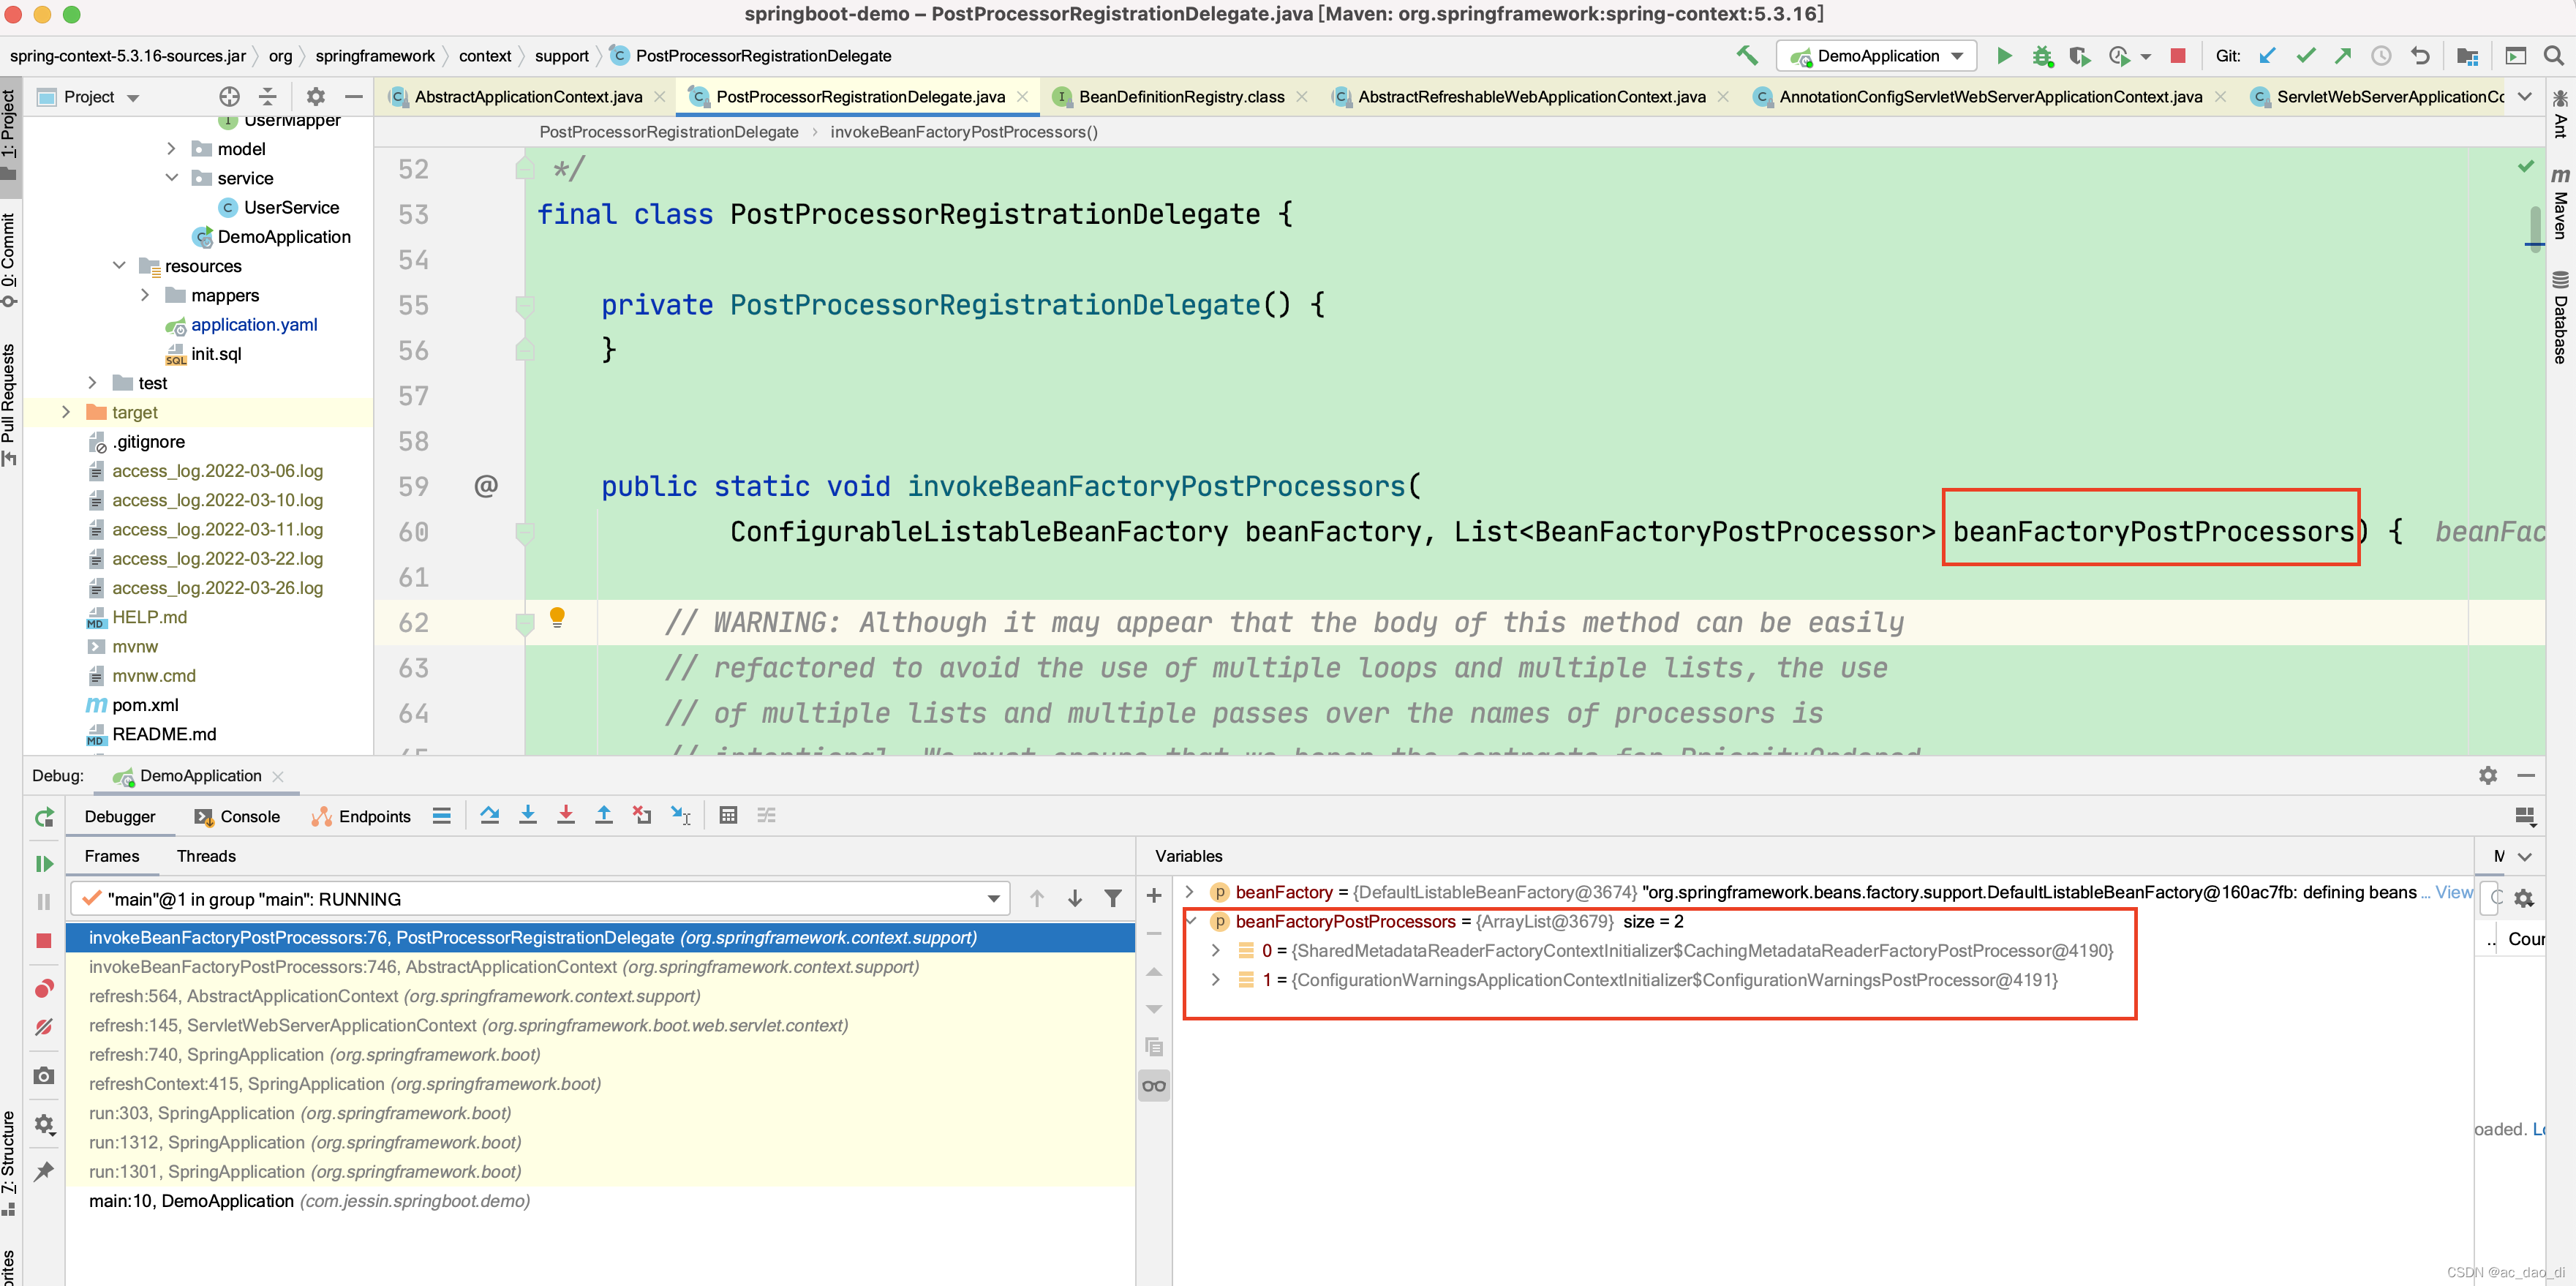Click Rerun DemoApplication debug icon
Viewport: 2576px width, 1286px height.
coord(44,817)
